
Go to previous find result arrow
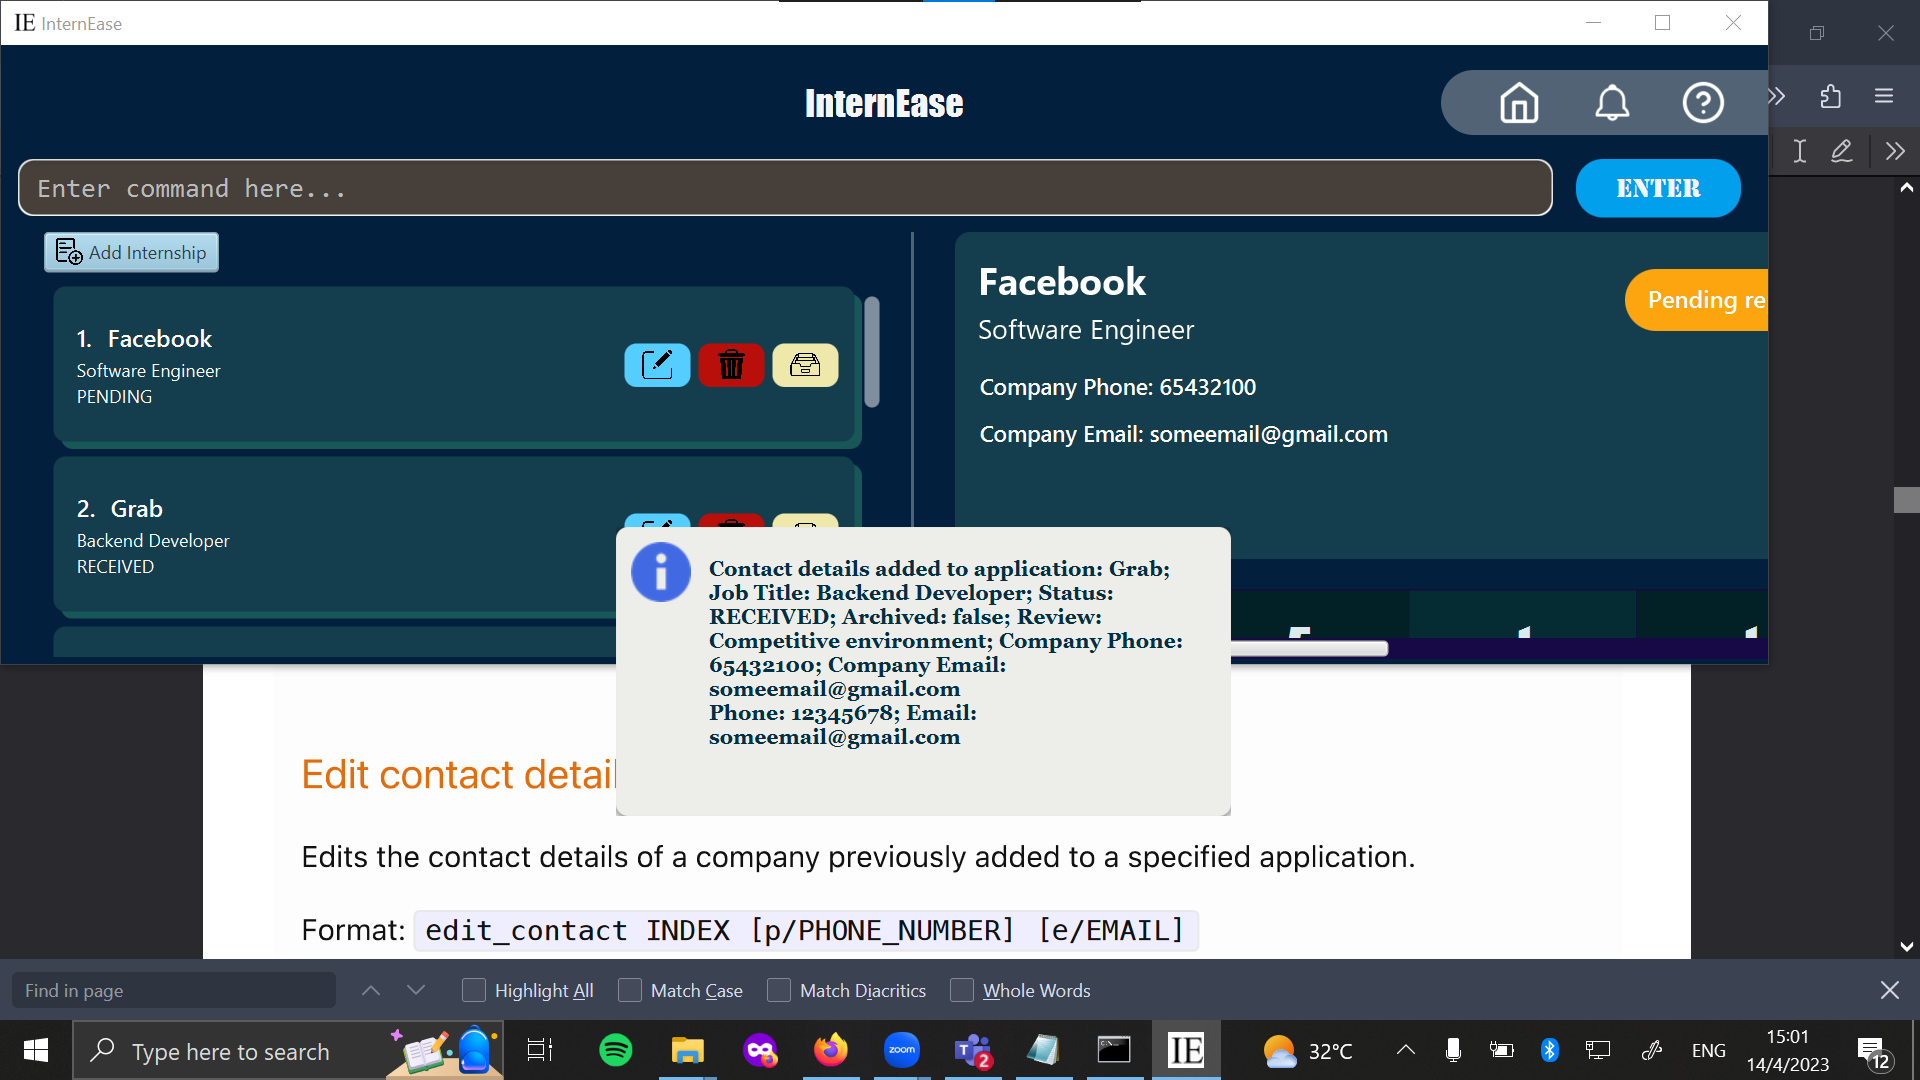click(x=371, y=990)
